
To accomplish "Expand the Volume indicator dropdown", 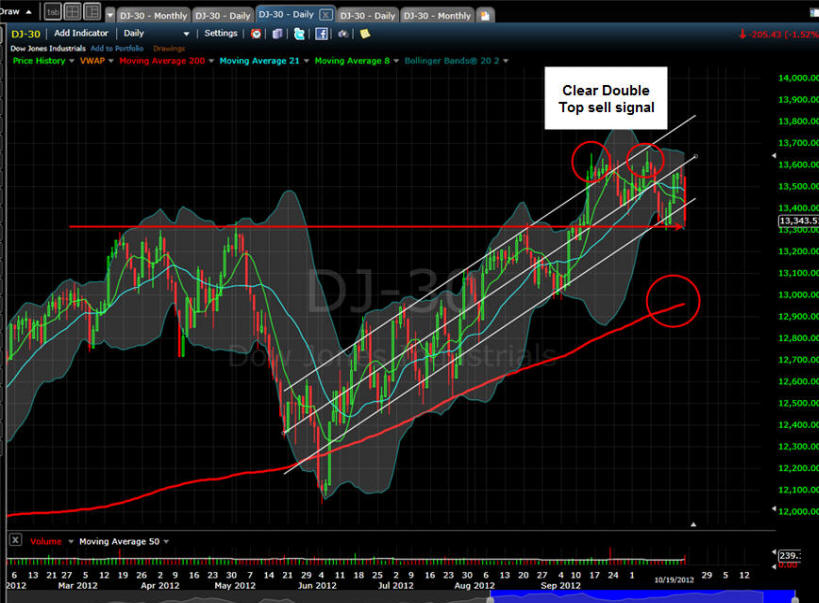I will tap(71, 542).
